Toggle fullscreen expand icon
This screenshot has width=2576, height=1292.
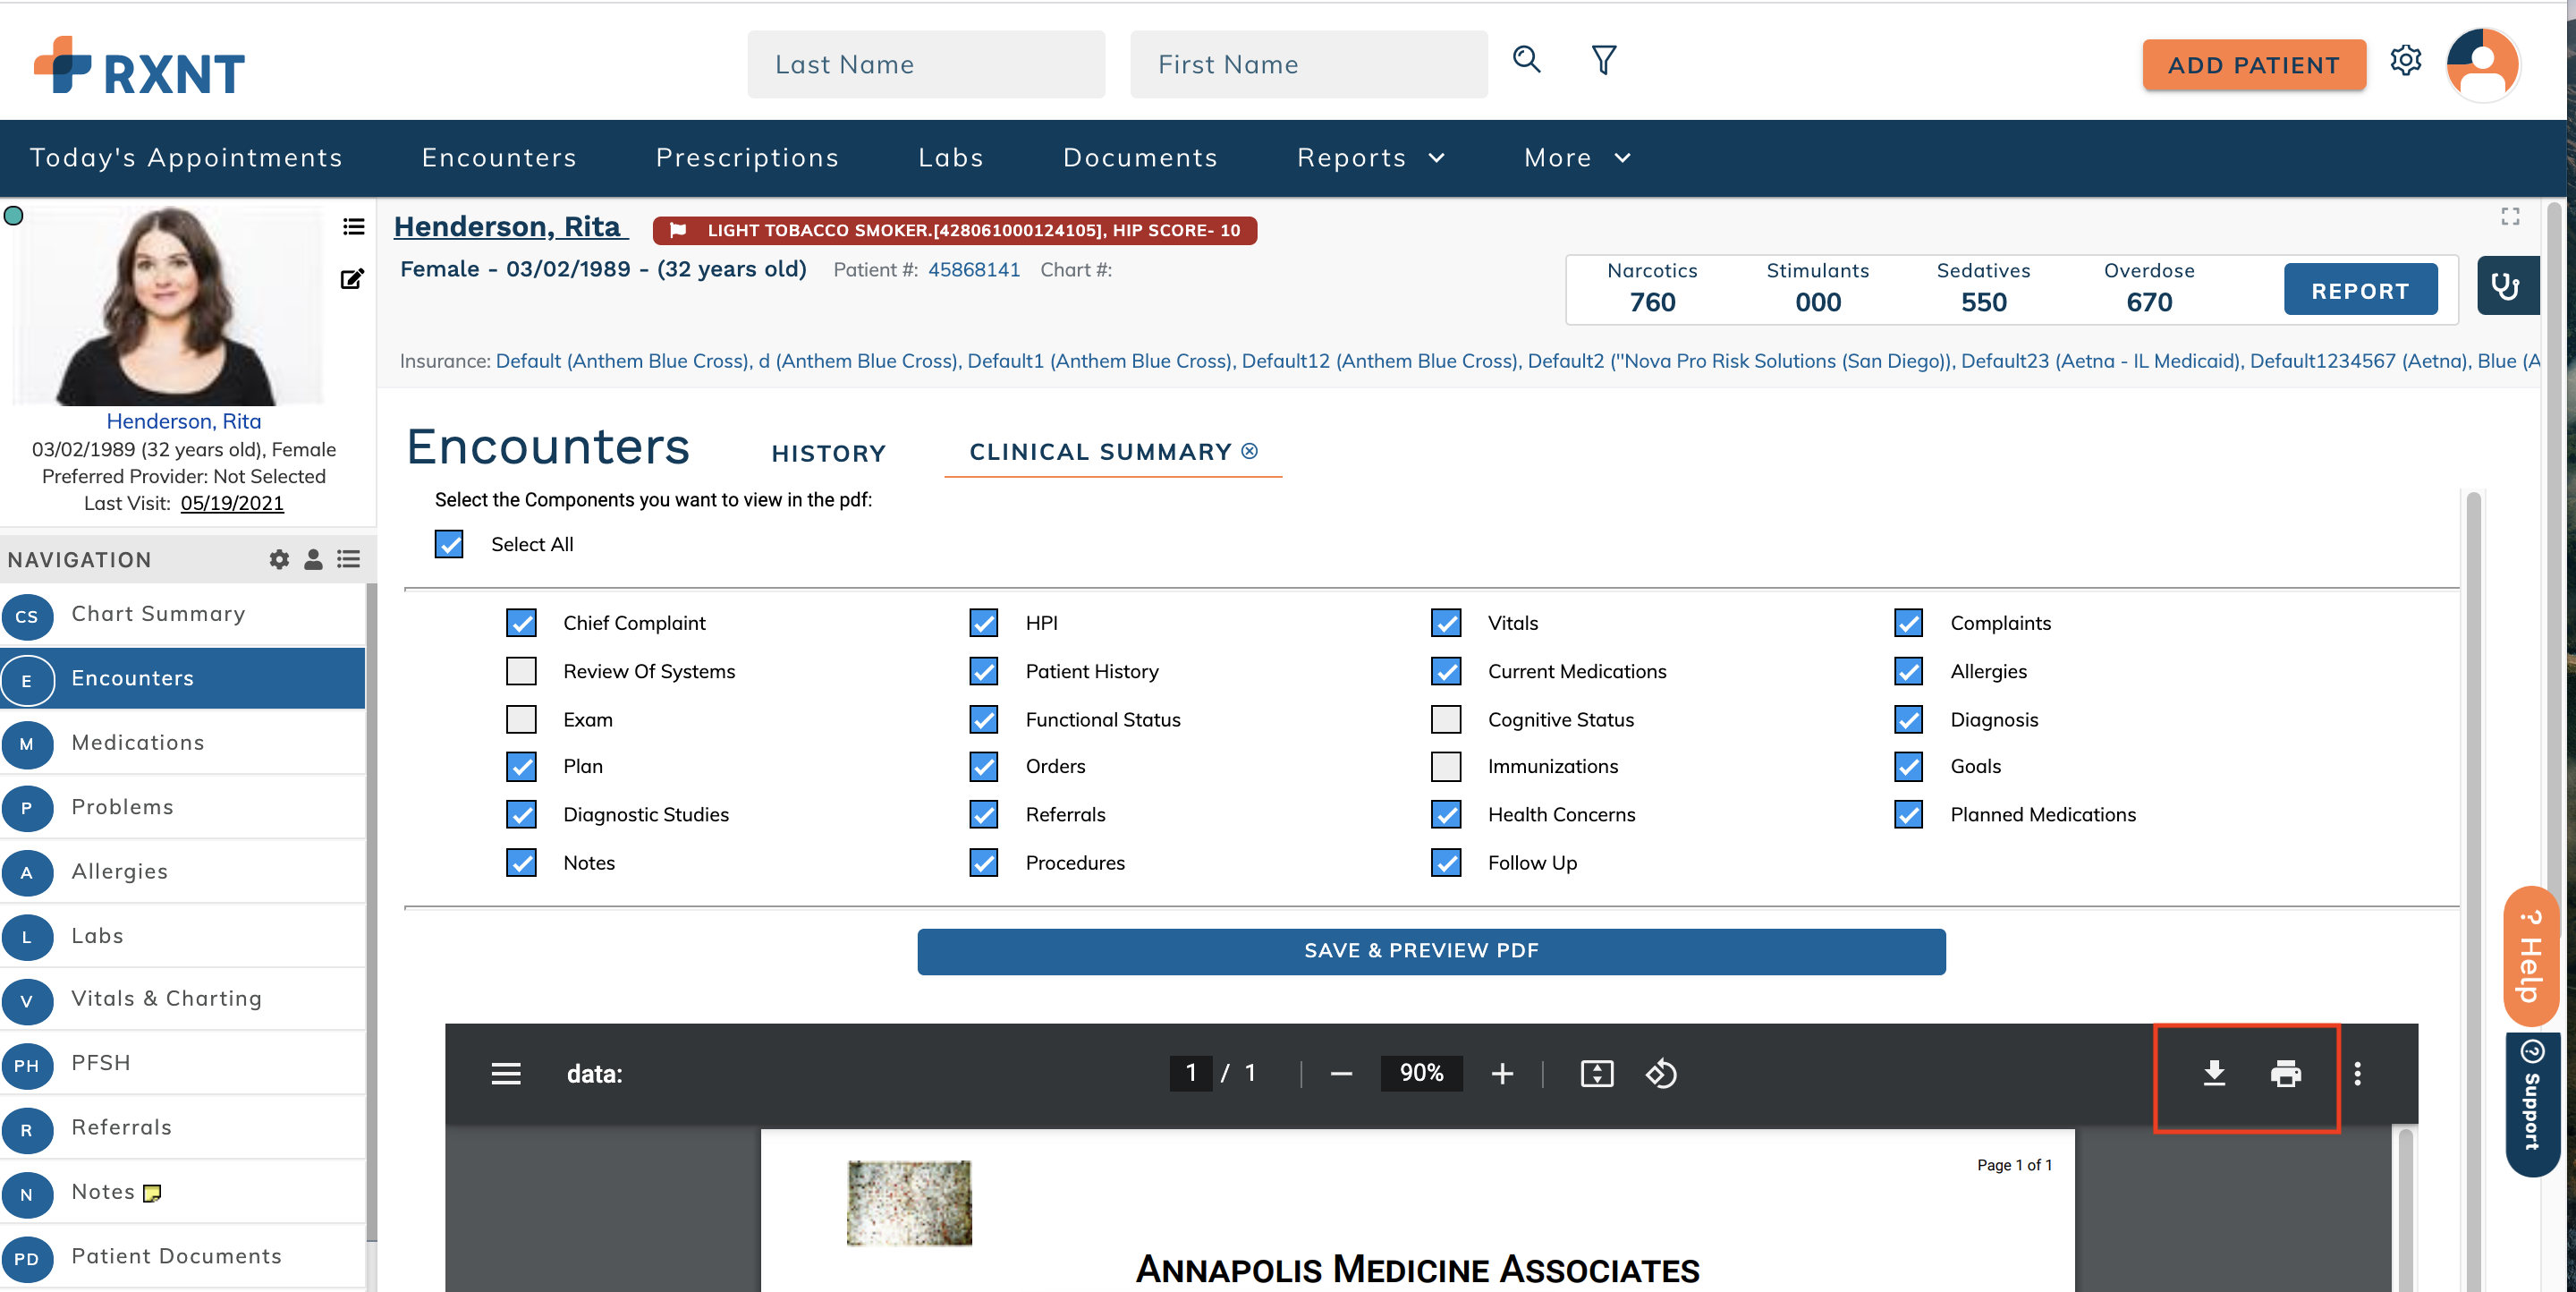point(2510,217)
